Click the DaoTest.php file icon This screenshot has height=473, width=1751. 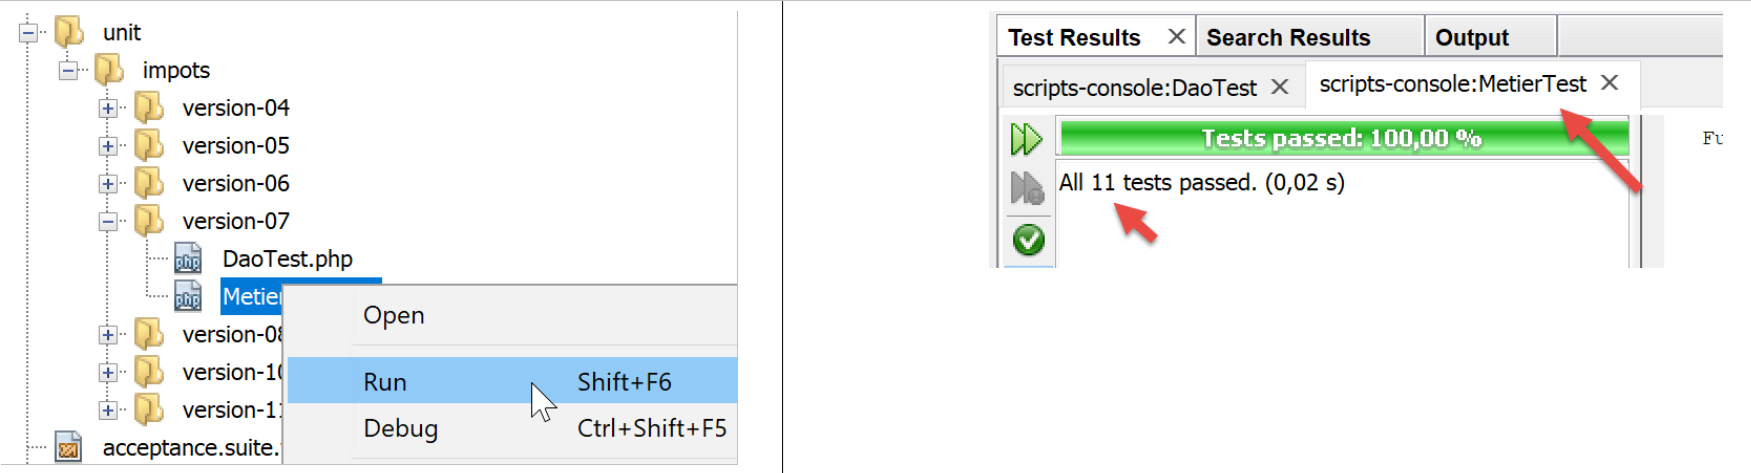(188, 259)
